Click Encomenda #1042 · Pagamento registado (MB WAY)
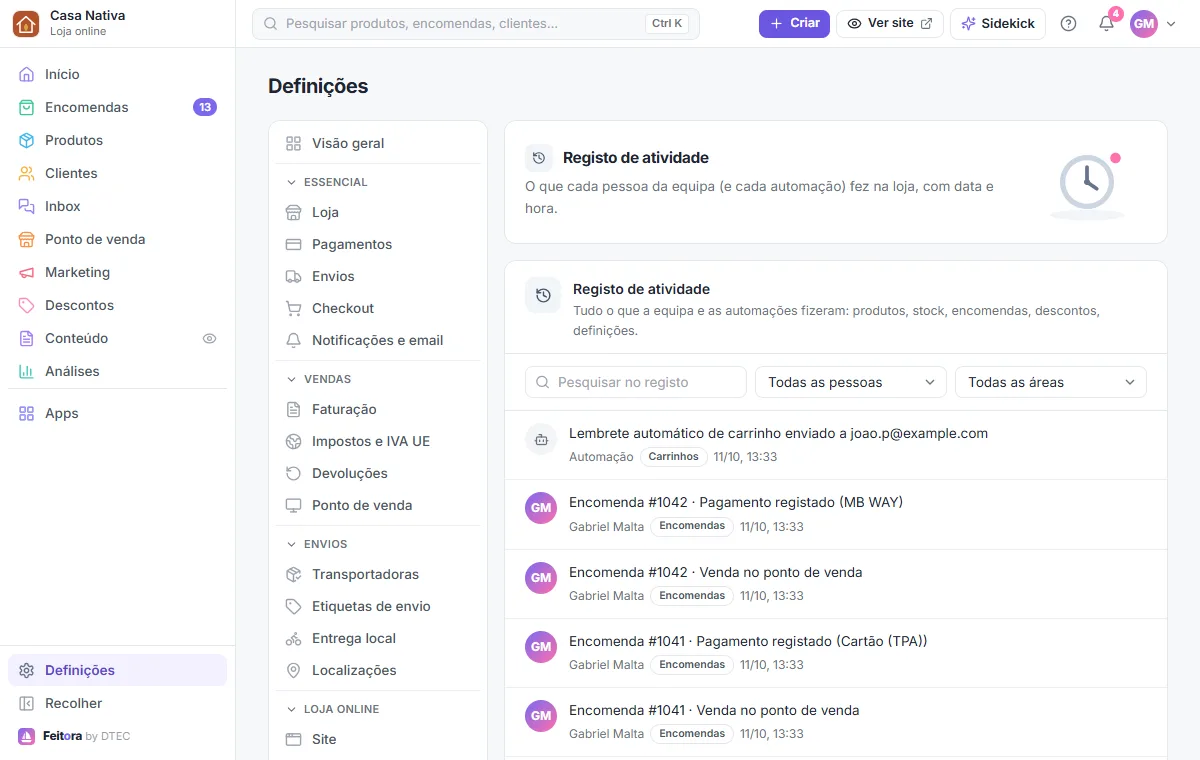The image size is (1200, 760). (x=736, y=503)
